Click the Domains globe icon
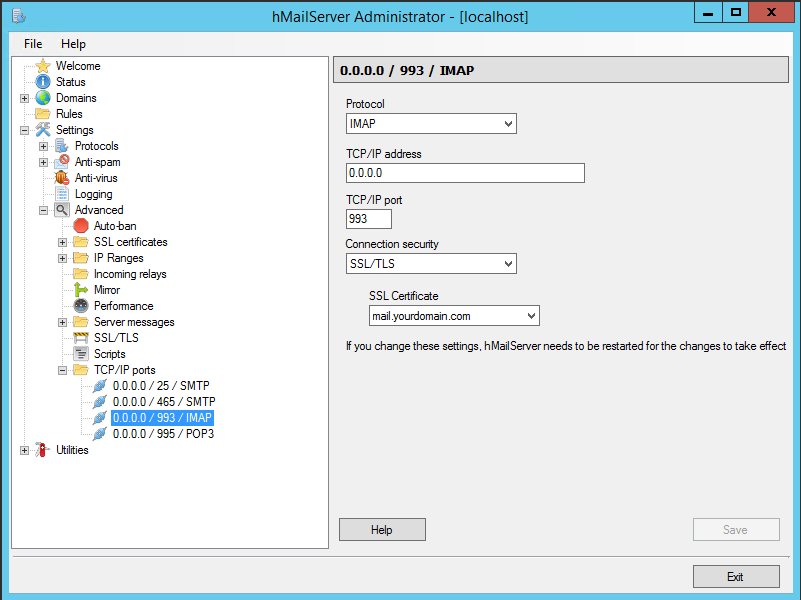The height and width of the screenshot is (600, 801). (43, 98)
